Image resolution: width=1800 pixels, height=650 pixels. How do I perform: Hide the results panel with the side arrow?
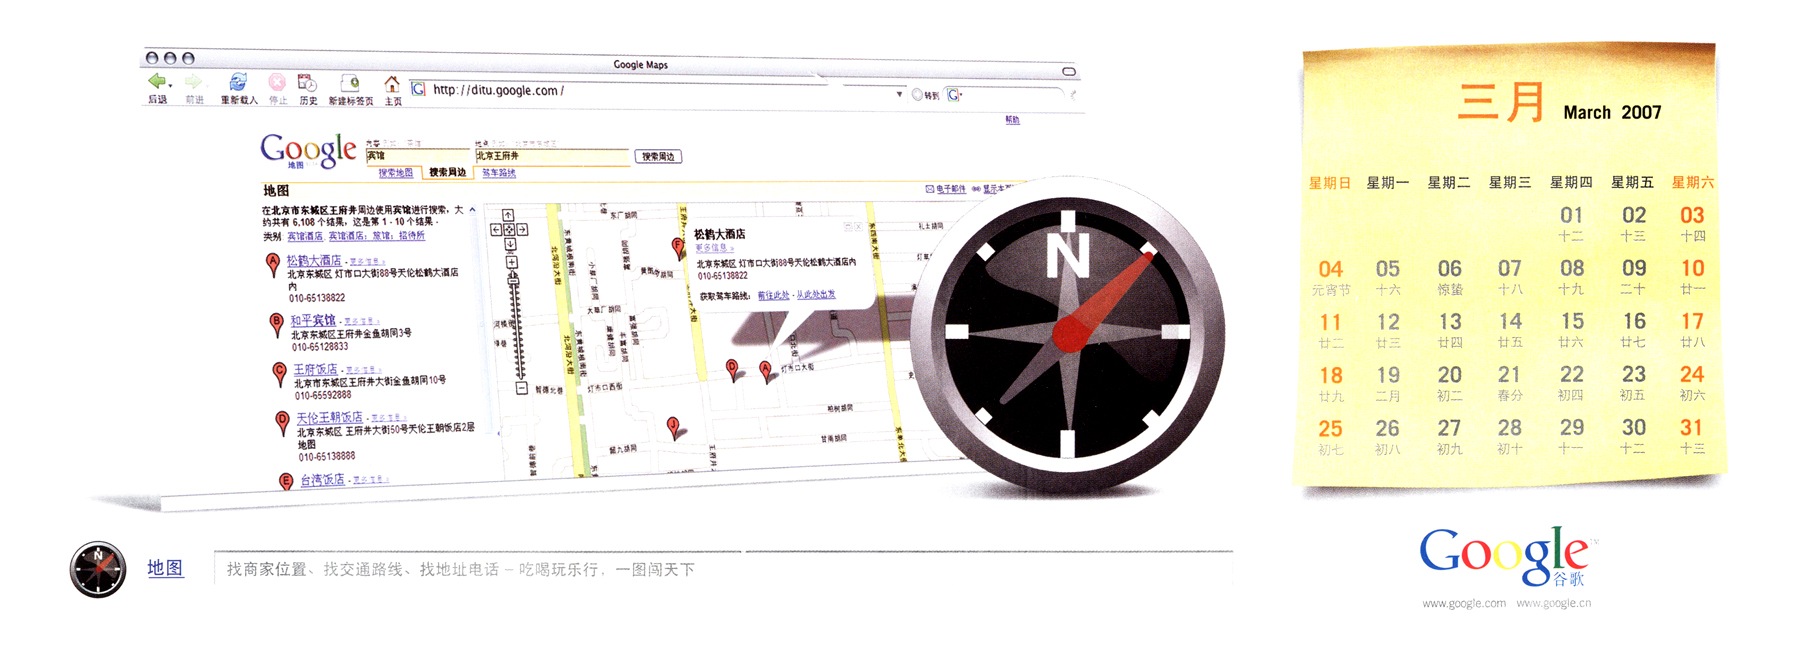(498, 433)
